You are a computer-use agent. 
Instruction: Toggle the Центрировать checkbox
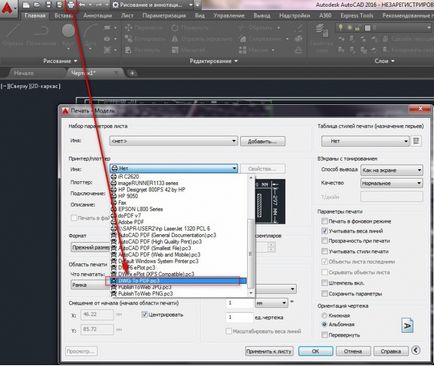144,315
